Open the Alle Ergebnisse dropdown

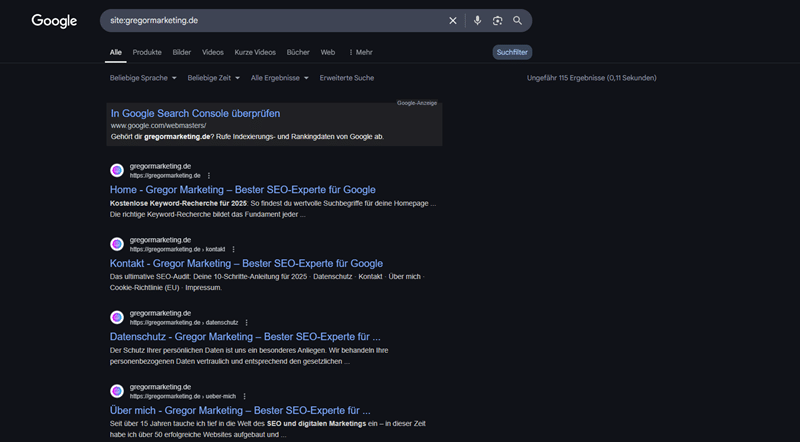tap(280, 78)
